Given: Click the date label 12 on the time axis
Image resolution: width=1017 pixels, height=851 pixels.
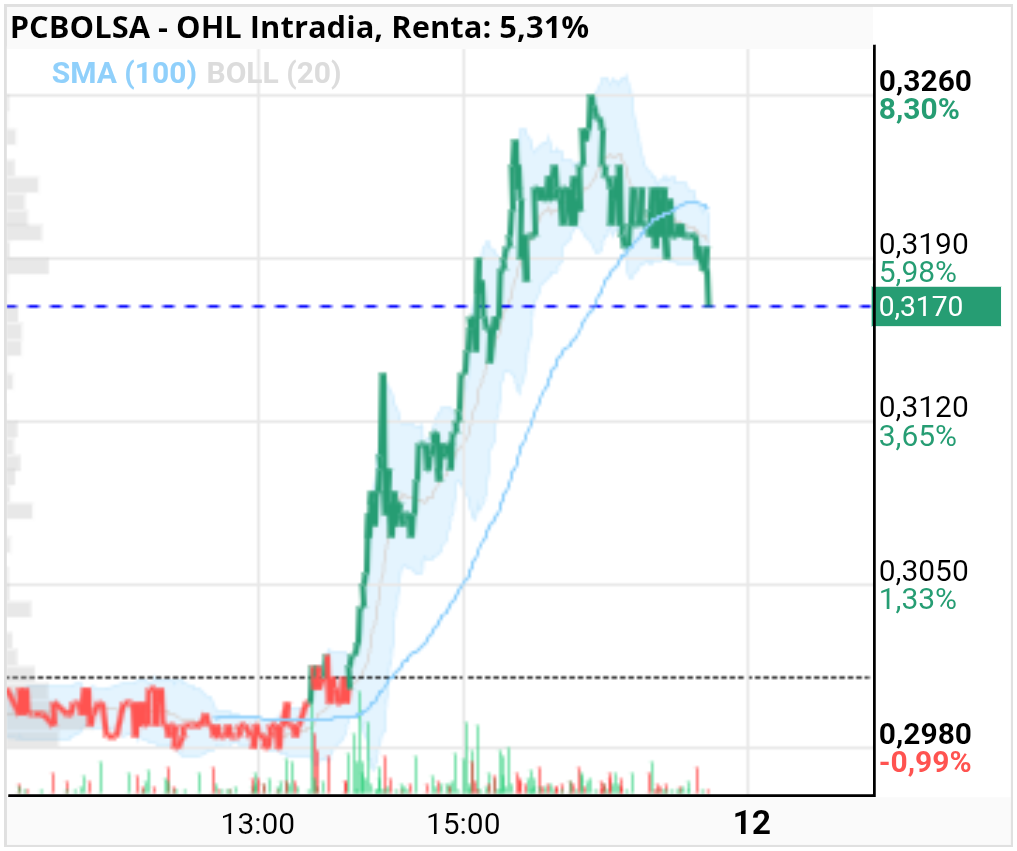Looking at the screenshot, I should pos(752,824).
